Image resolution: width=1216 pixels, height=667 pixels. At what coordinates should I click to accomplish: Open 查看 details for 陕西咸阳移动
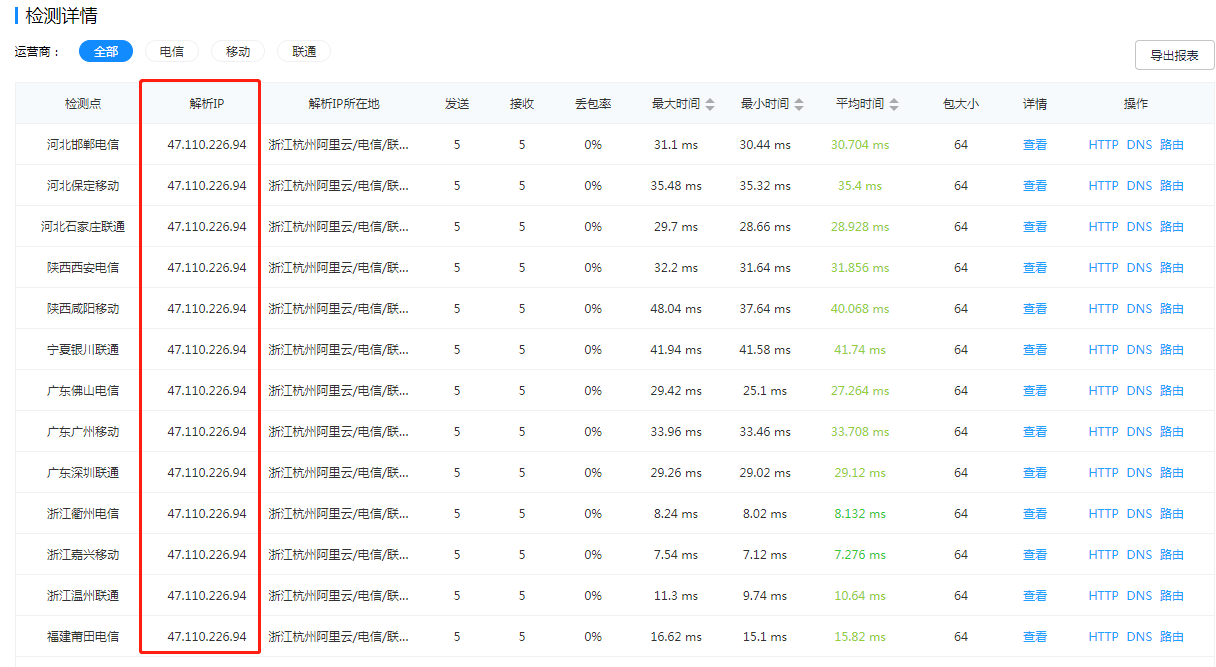click(1035, 309)
